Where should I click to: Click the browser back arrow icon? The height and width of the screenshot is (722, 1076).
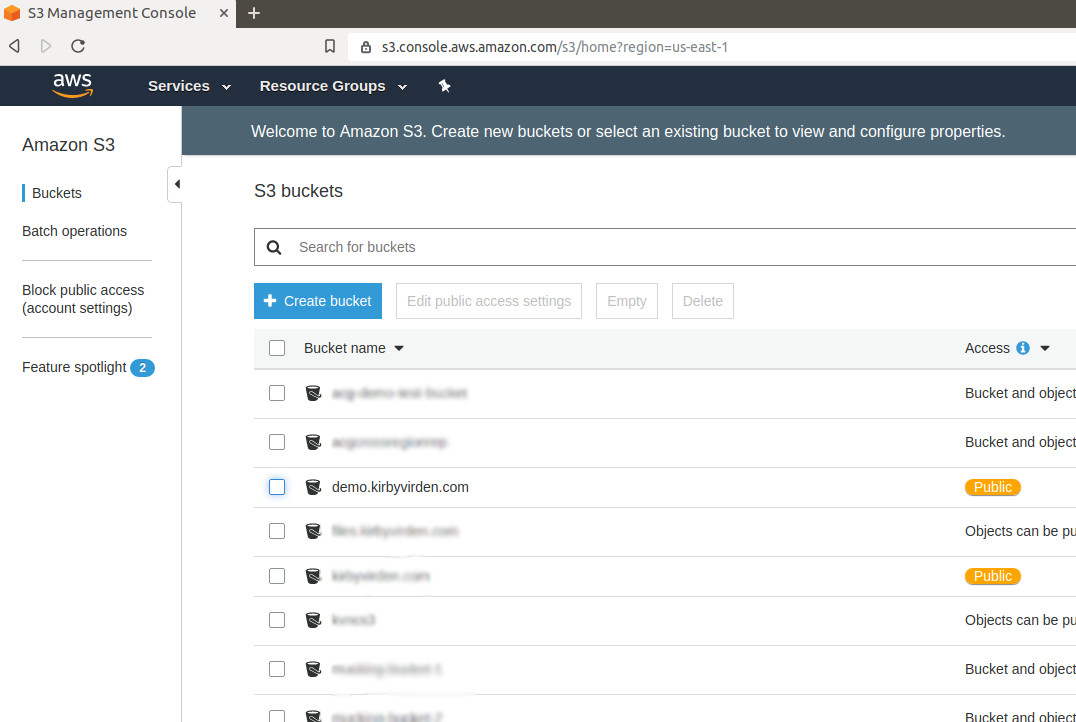click(x=13, y=45)
